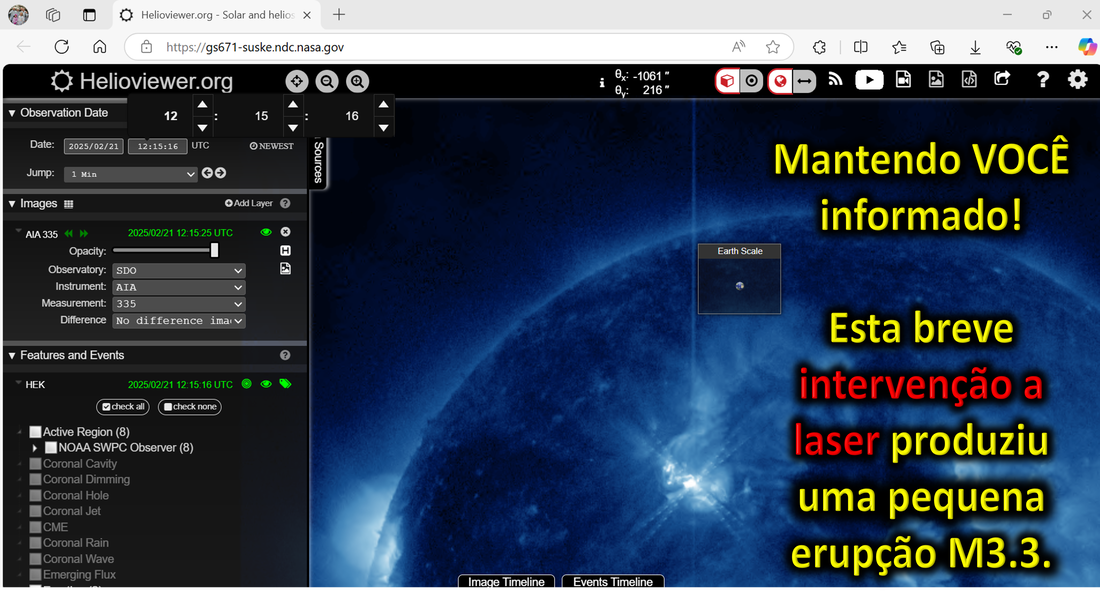Open the Instrument AIA dropdown
Screen dimensions: 1100x597
179,287
